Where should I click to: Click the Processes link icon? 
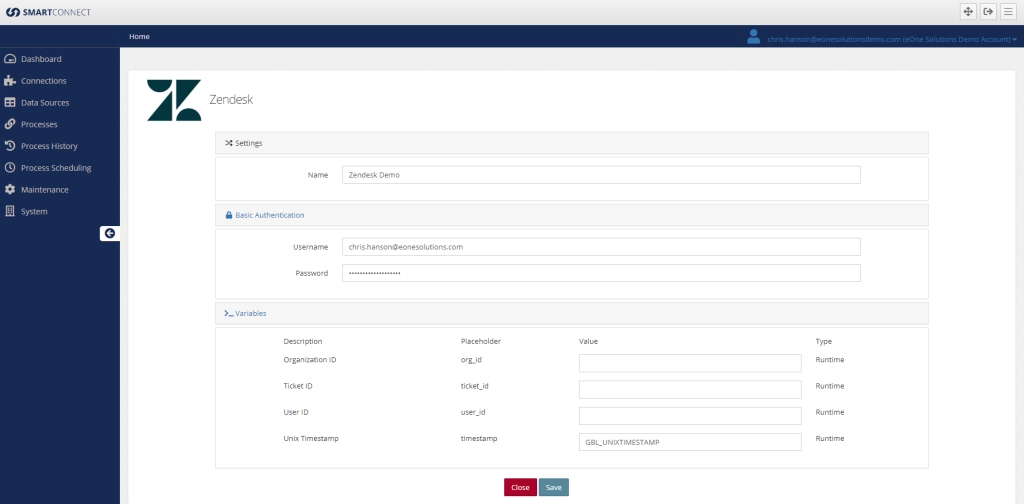[10, 124]
